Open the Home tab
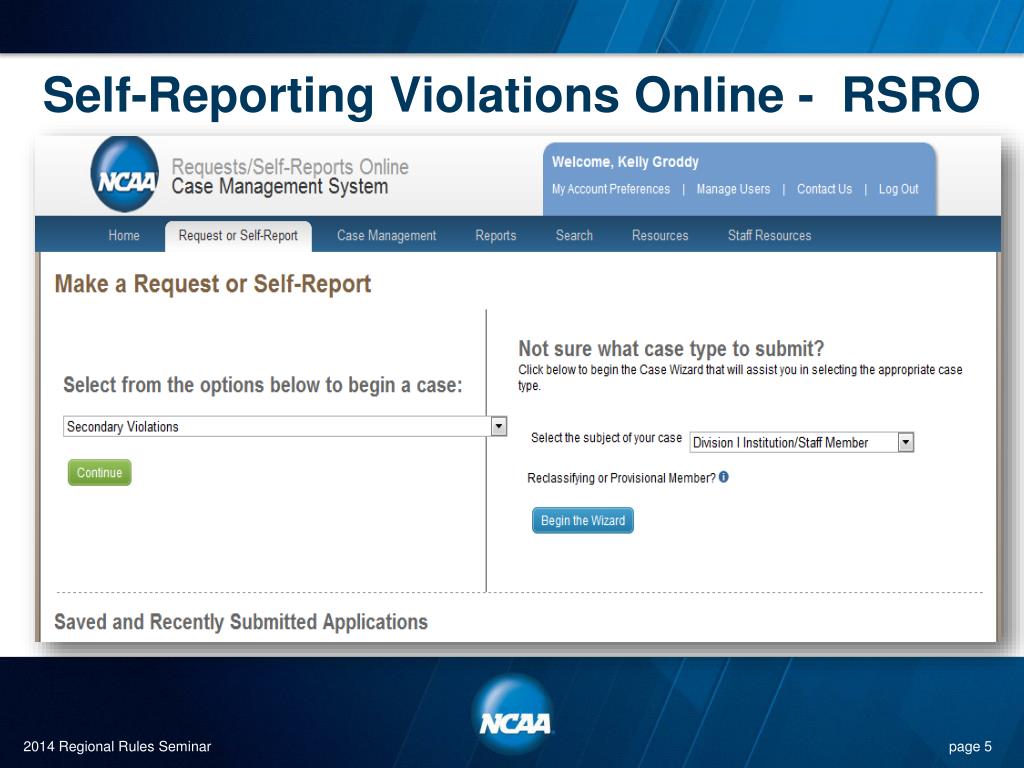The height and width of the screenshot is (768, 1024). click(124, 235)
